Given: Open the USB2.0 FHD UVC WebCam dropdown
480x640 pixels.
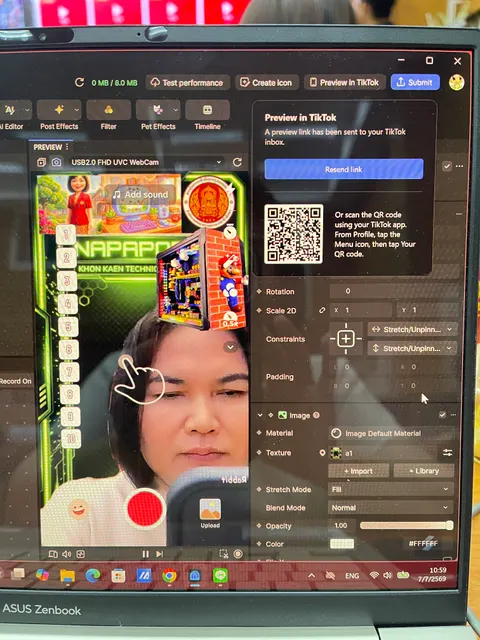Looking at the screenshot, I should coord(146,162).
